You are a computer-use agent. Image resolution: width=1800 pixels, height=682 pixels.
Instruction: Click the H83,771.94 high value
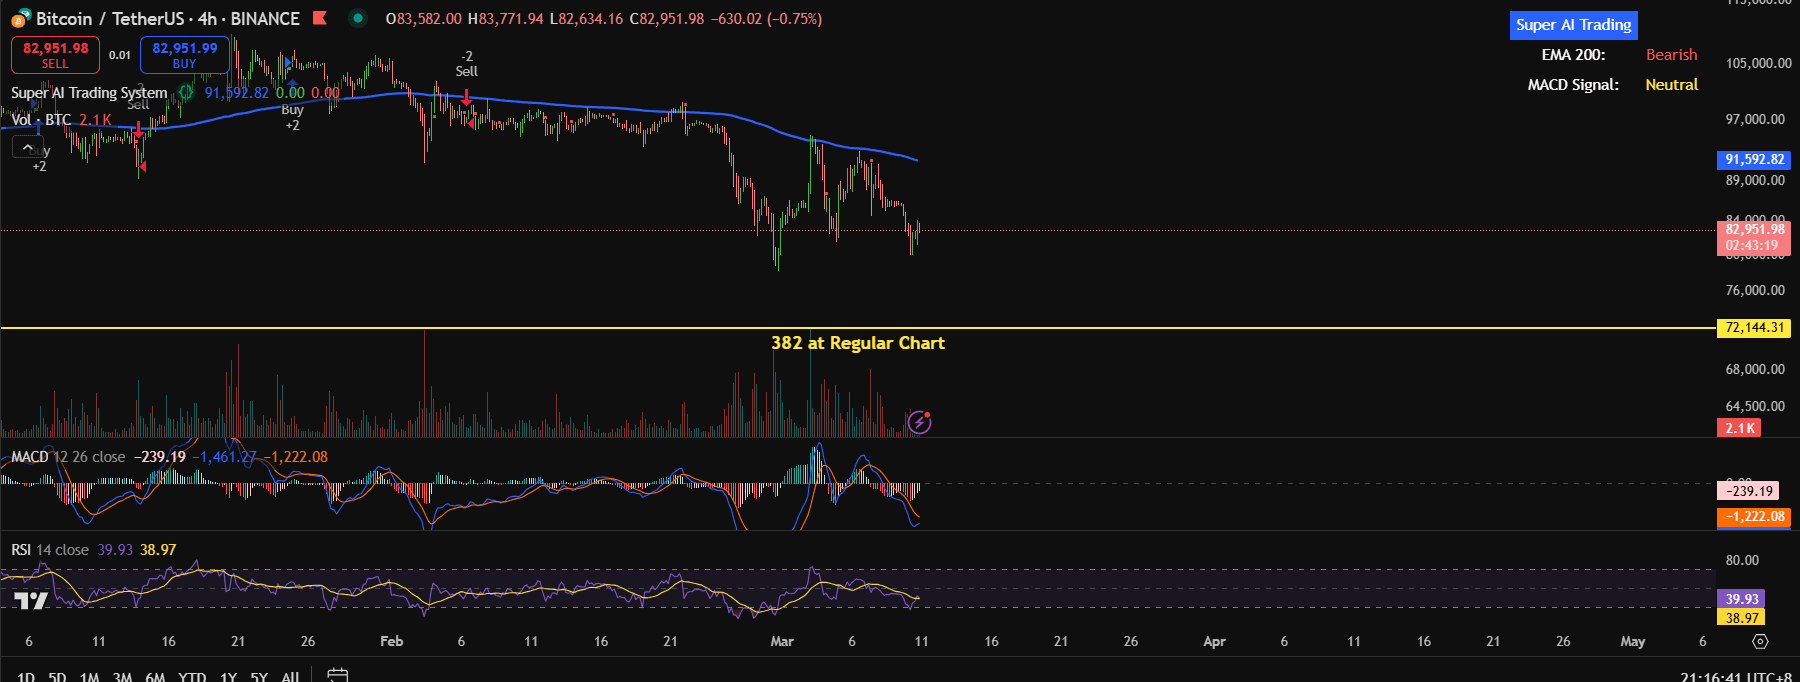coord(506,19)
